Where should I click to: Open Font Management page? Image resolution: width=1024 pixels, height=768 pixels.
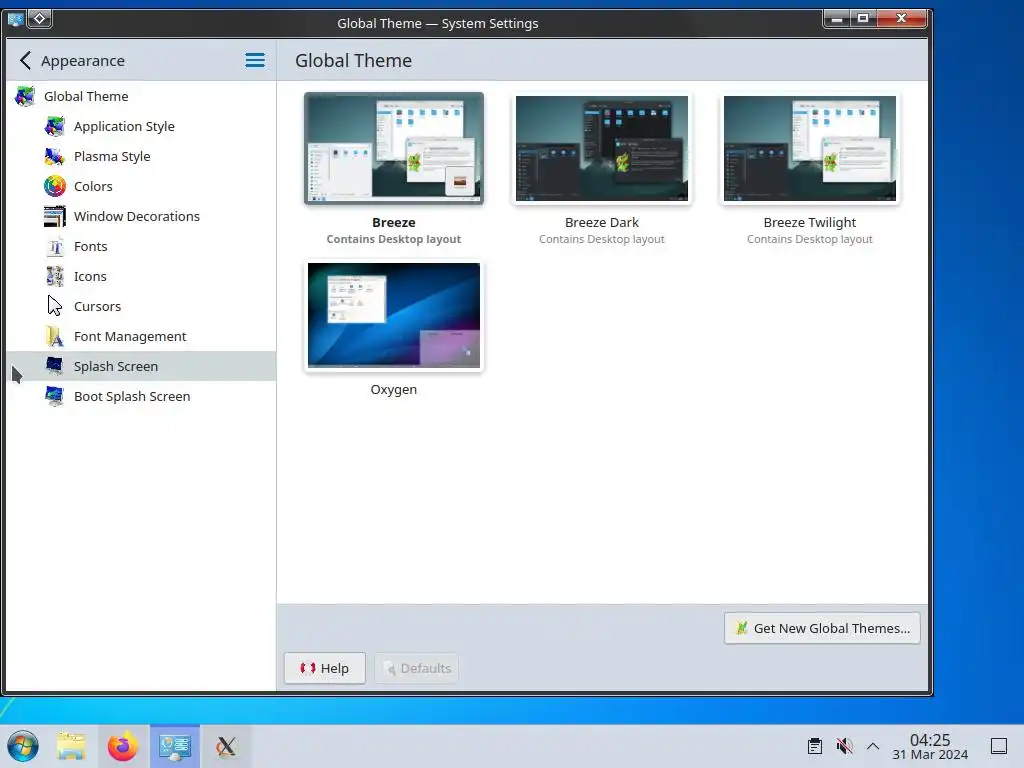click(140, 336)
